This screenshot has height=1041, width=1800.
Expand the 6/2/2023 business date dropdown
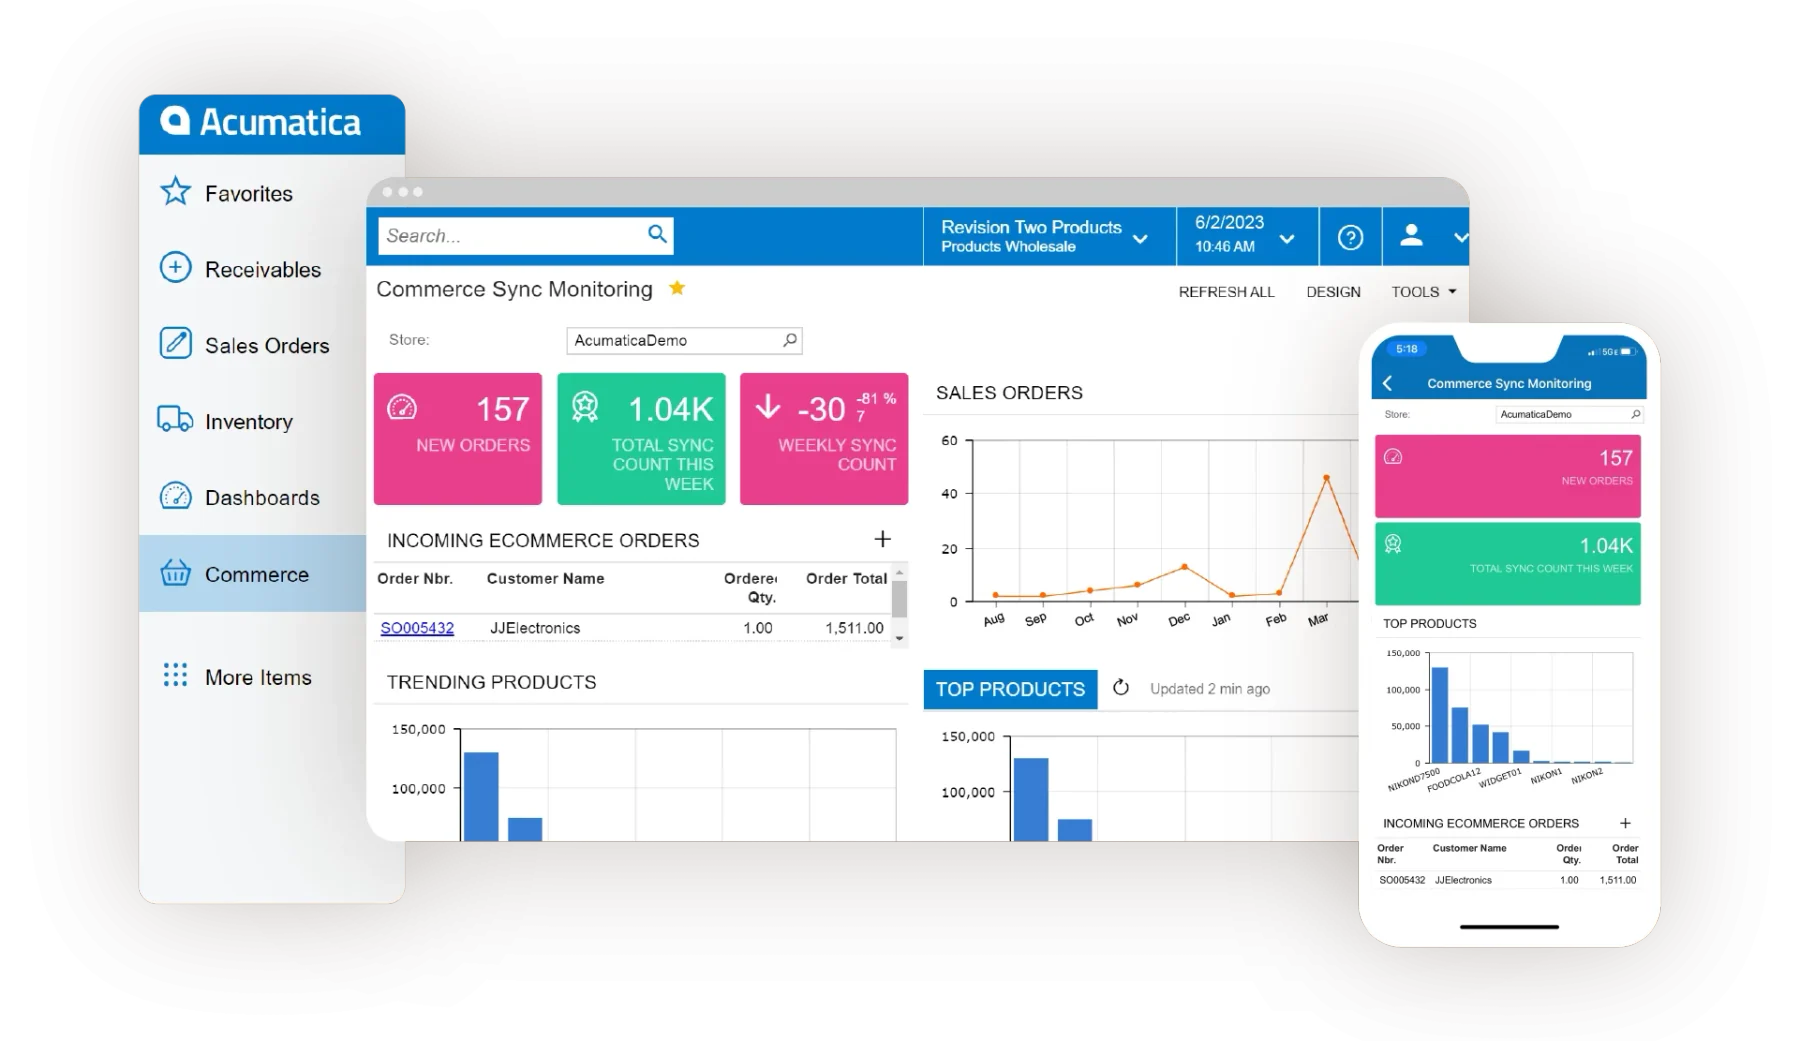click(1287, 239)
